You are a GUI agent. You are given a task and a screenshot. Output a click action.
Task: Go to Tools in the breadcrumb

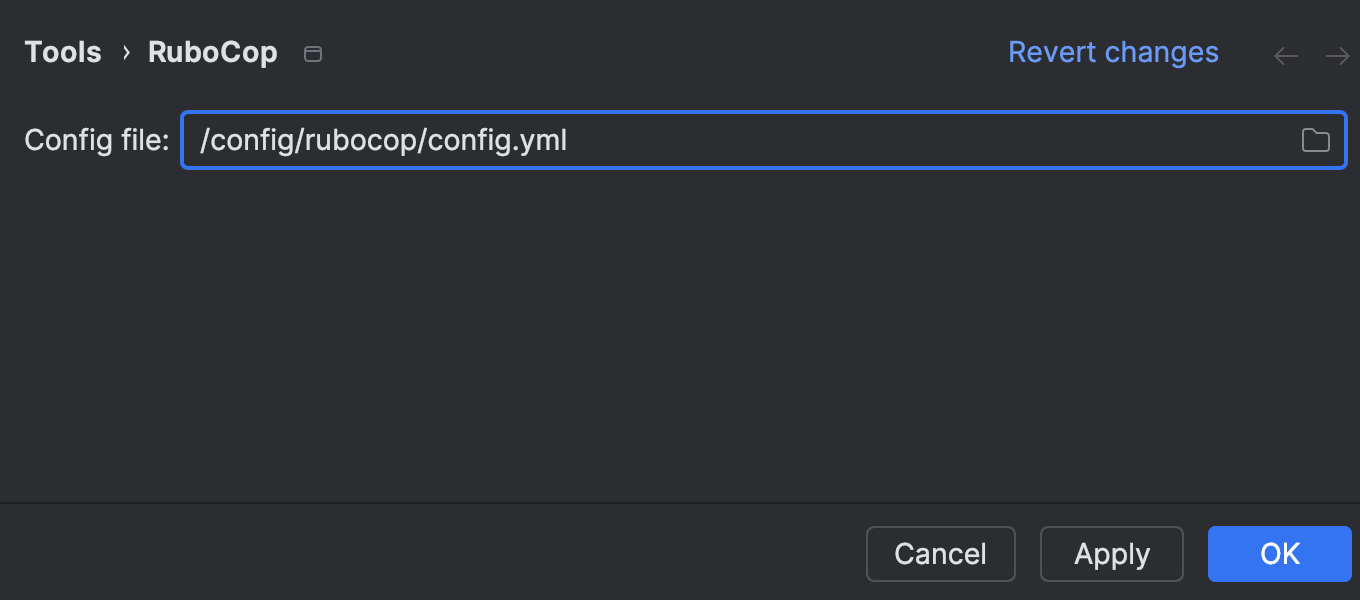[x=63, y=52]
